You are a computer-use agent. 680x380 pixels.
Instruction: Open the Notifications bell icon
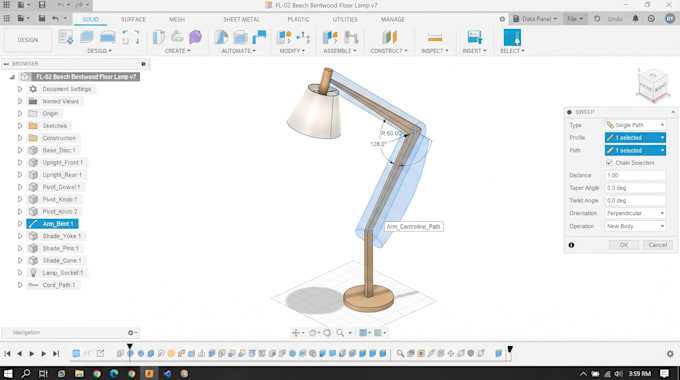click(x=635, y=19)
